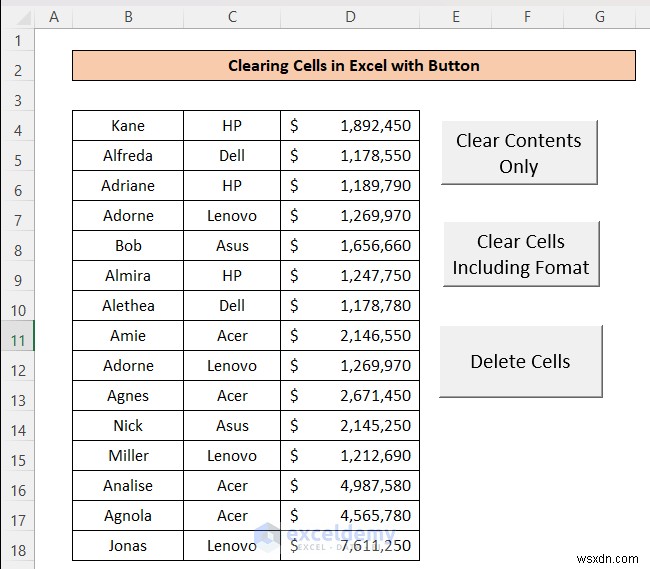Viewport: 650px width, 569px height.
Task: Select the Lenovo cell in Miller's row
Action: [232, 455]
